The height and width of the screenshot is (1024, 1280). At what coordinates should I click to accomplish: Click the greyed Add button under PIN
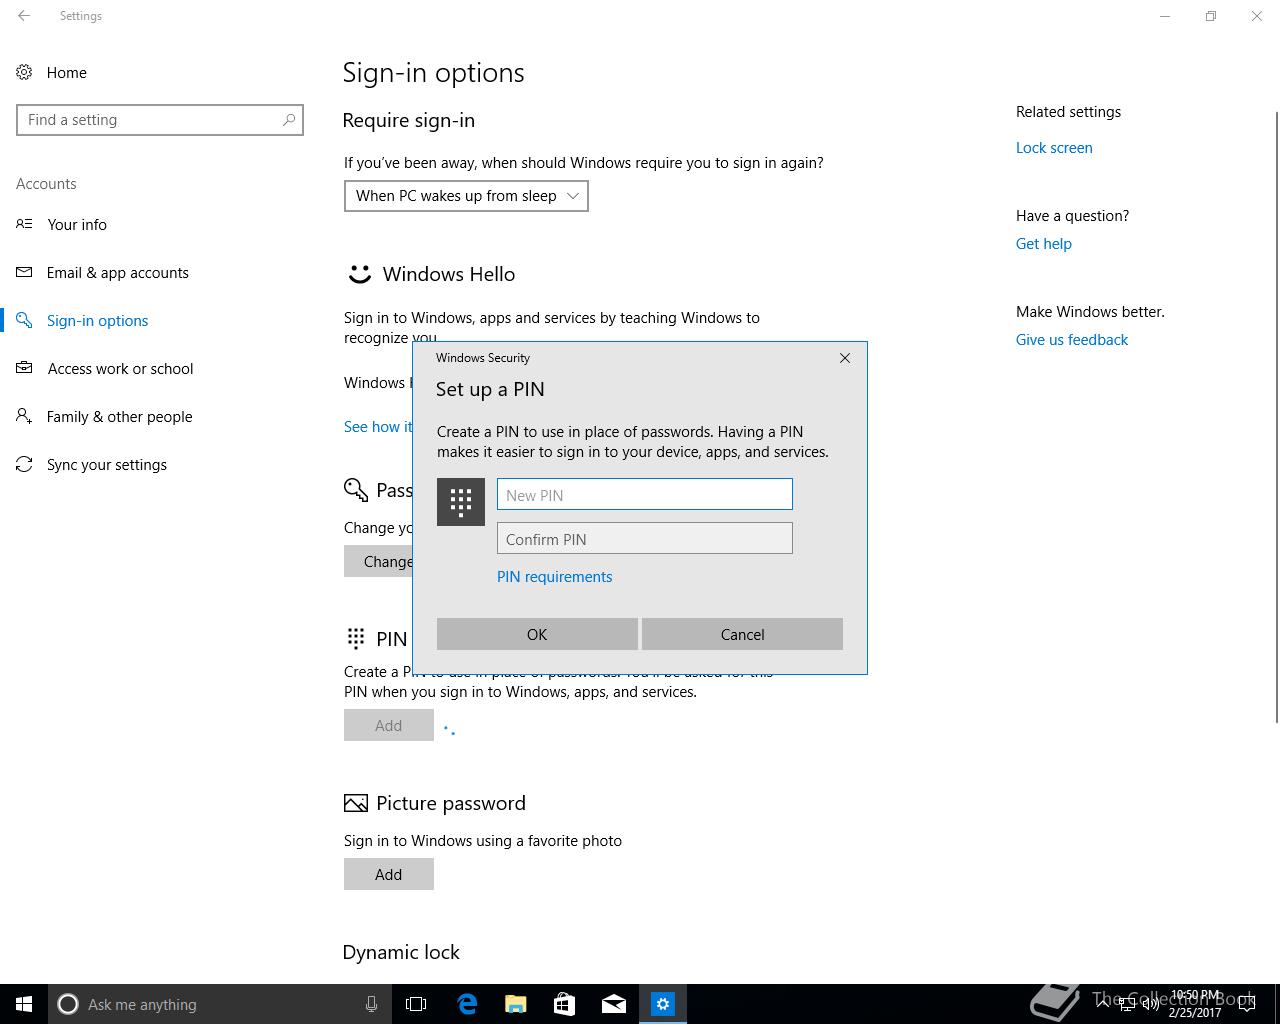pyautogui.click(x=389, y=725)
